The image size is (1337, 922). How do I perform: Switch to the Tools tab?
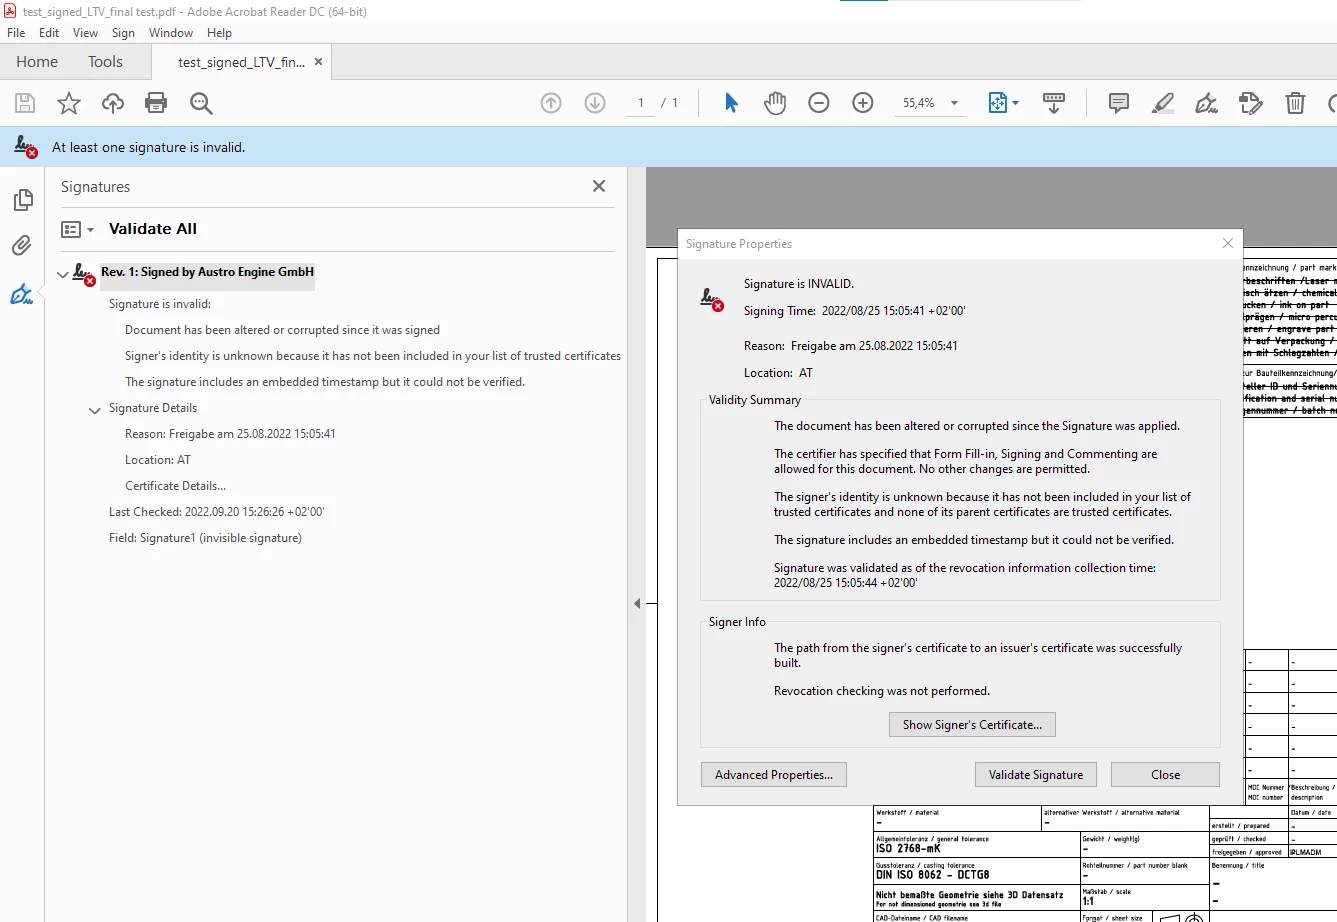point(105,62)
